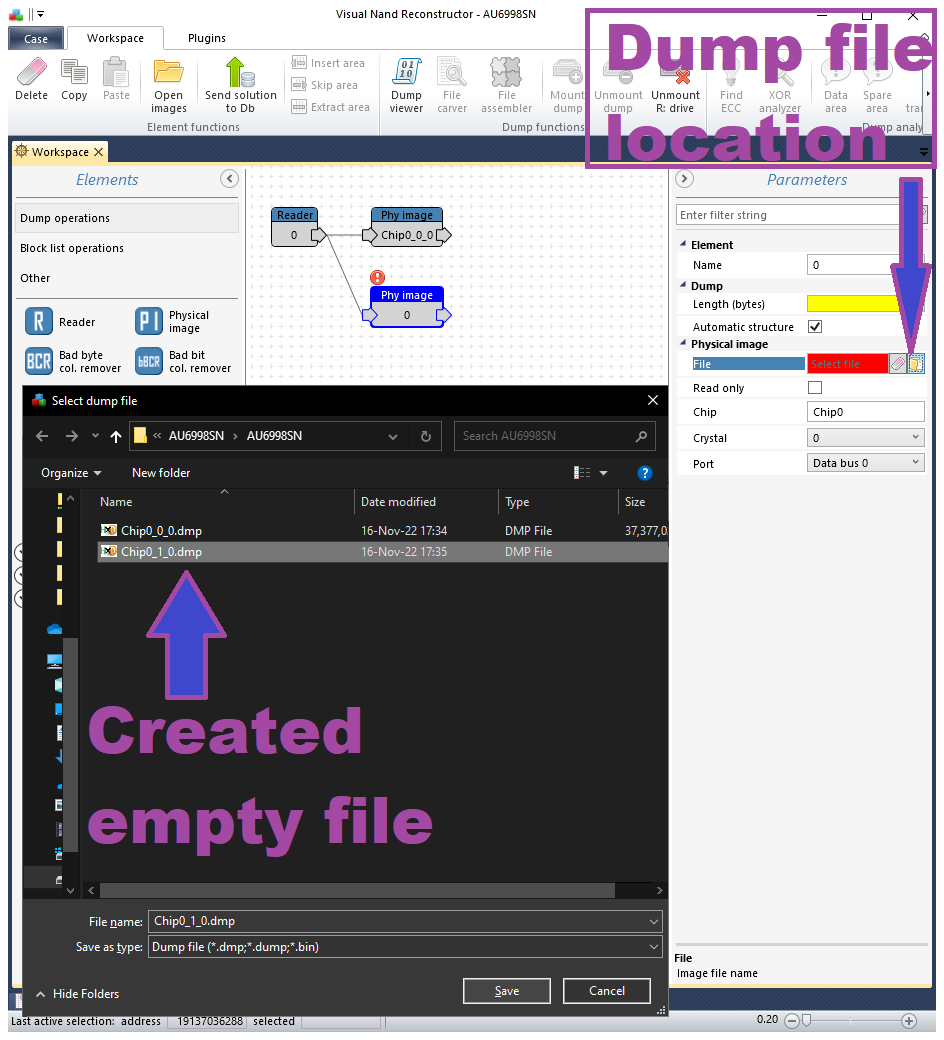Click the error badge above Phy image
This screenshot has height=1040, width=944.
point(377,277)
